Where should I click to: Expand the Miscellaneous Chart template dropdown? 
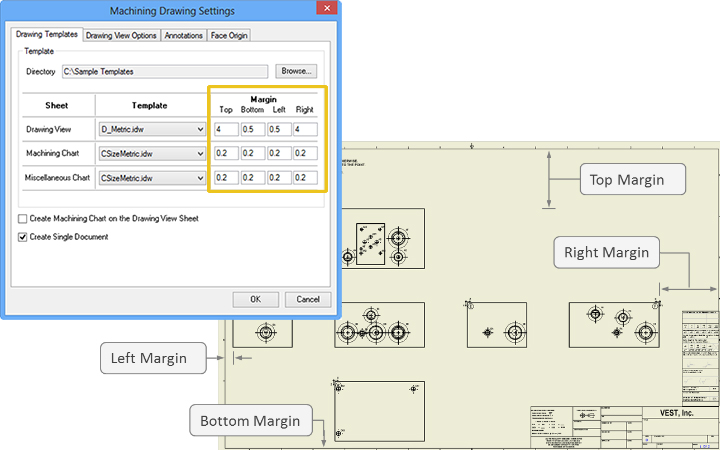coord(199,178)
